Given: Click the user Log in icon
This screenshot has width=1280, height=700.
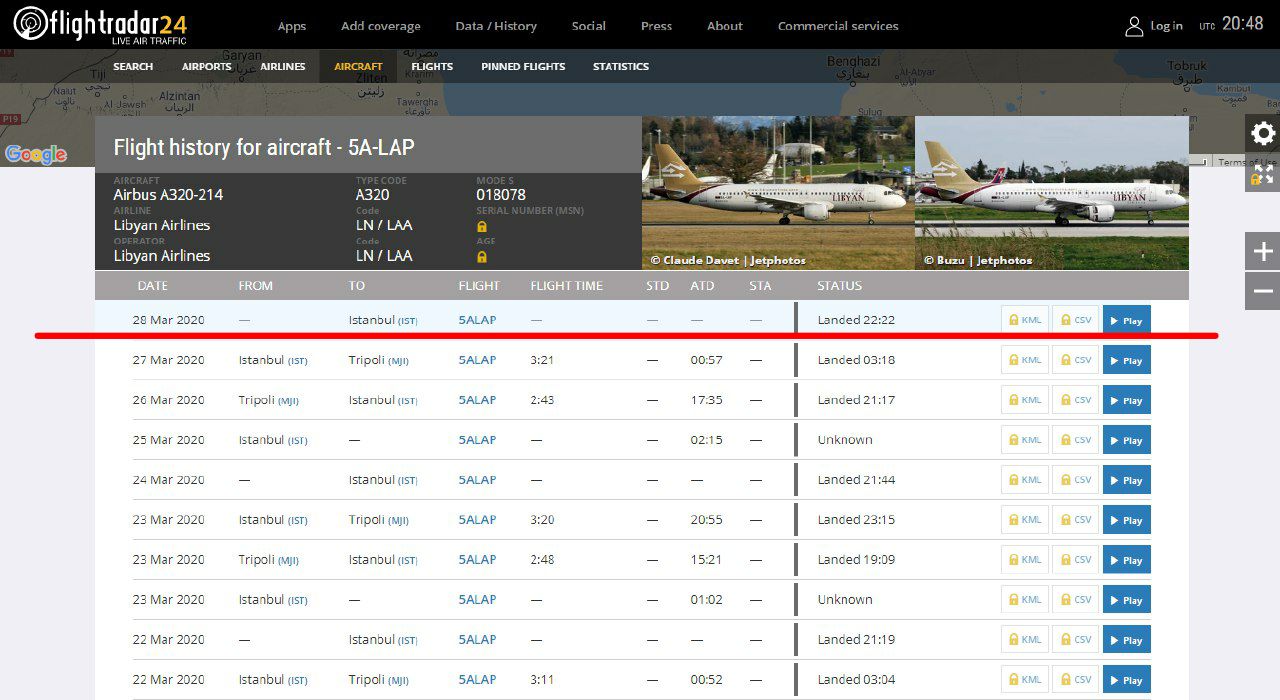Looking at the screenshot, I should [1134, 26].
